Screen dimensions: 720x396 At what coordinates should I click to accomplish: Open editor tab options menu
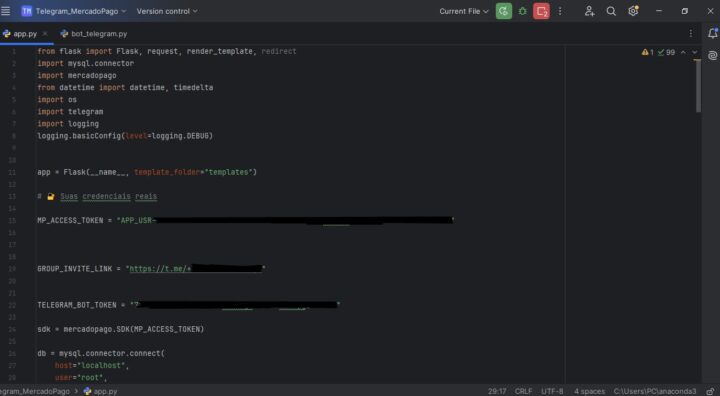click(691, 34)
